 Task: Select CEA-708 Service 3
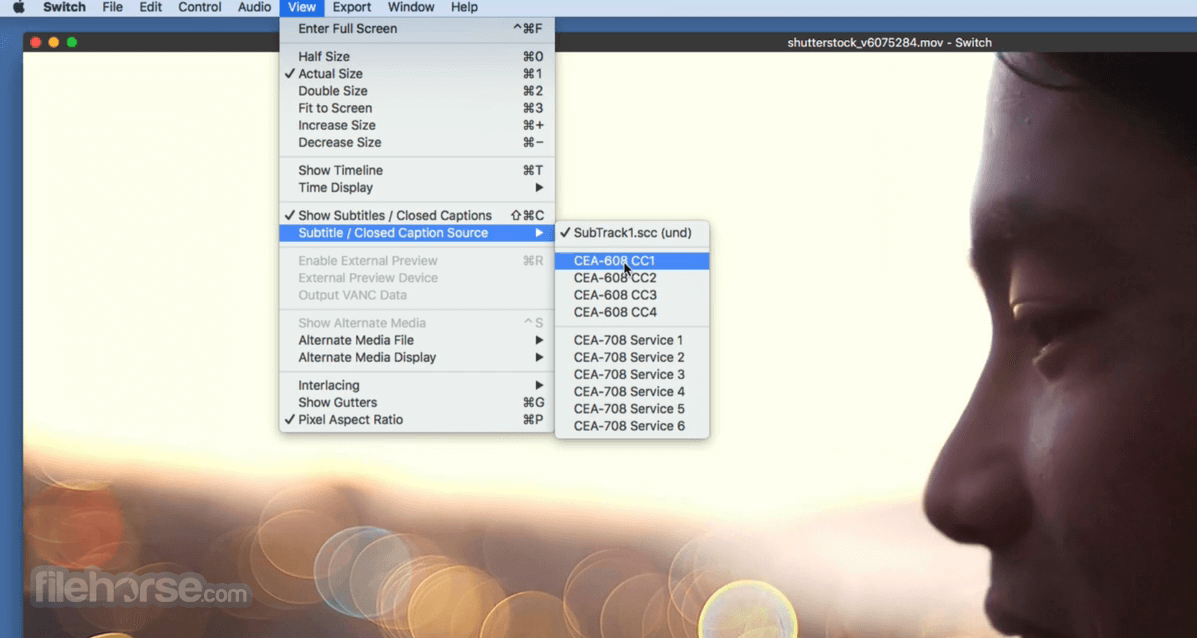(x=632, y=375)
